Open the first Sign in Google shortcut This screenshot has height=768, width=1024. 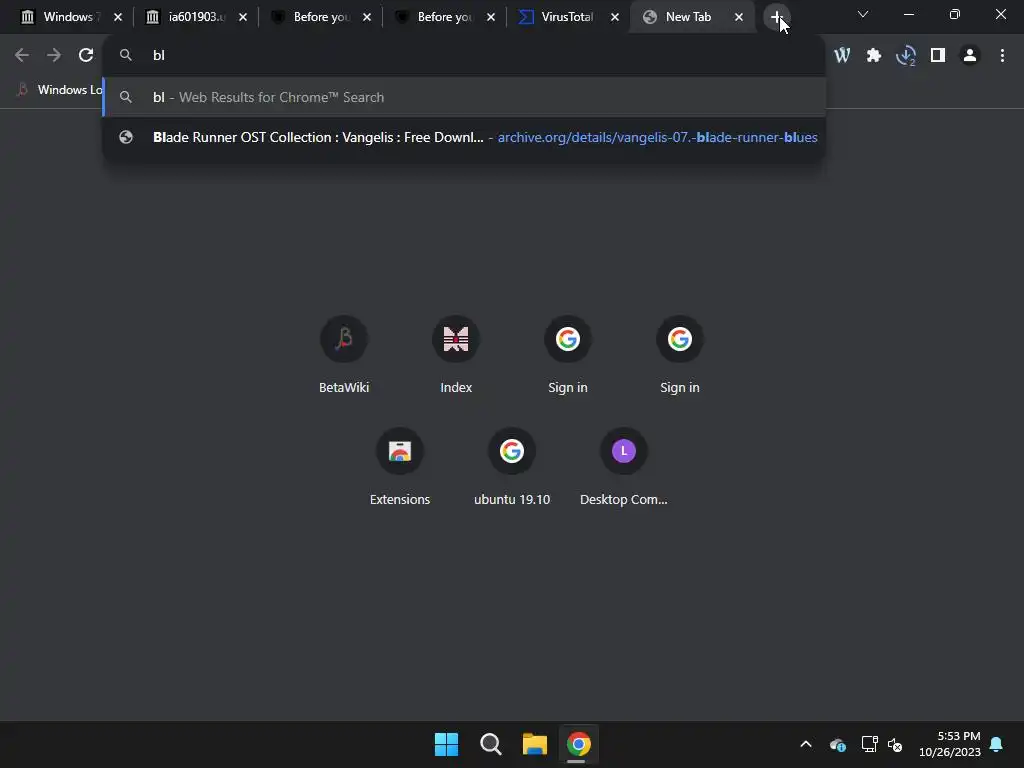pos(568,355)
